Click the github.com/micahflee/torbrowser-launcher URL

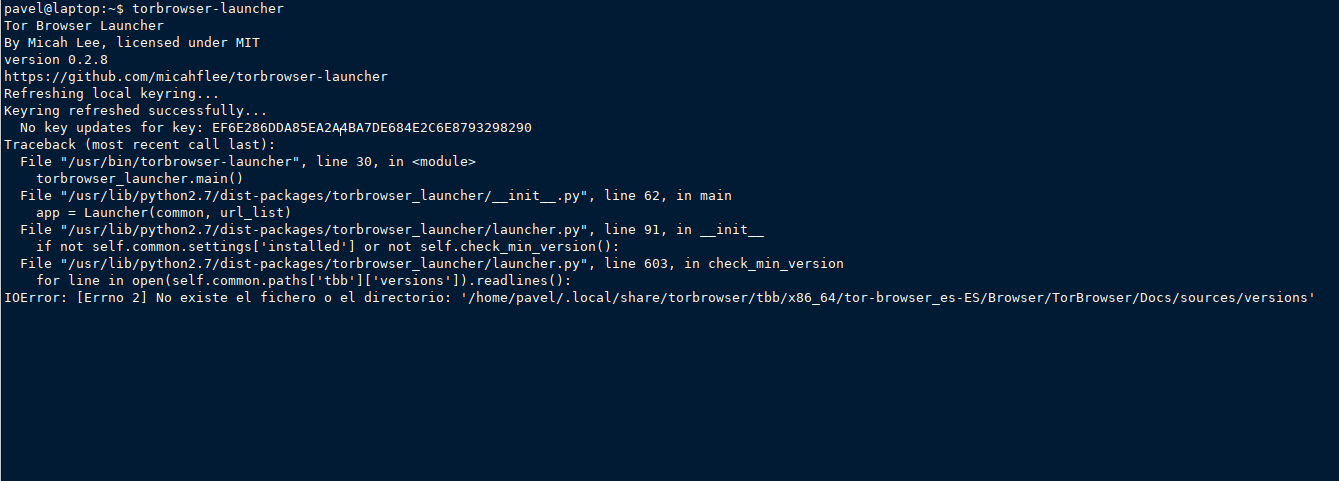(x=196, y=76)
